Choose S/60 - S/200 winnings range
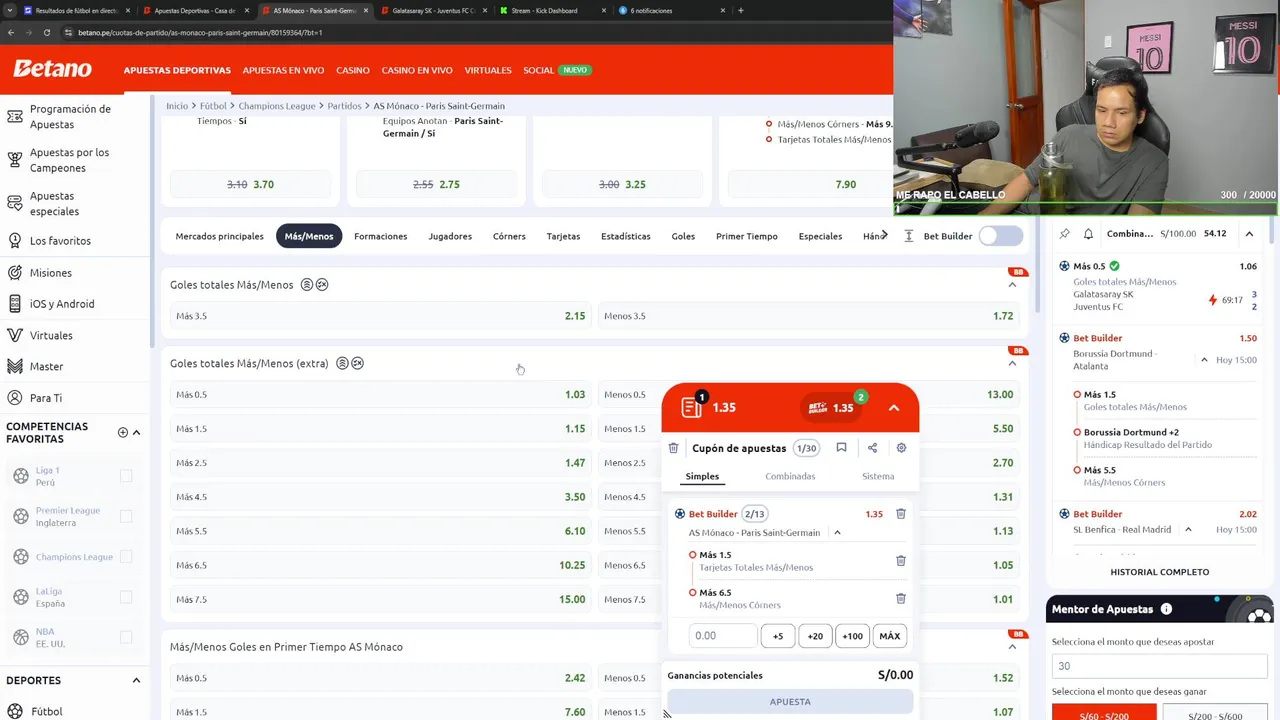The image size is (1280, 720). pyautogui.click(x=1104, y=714)
